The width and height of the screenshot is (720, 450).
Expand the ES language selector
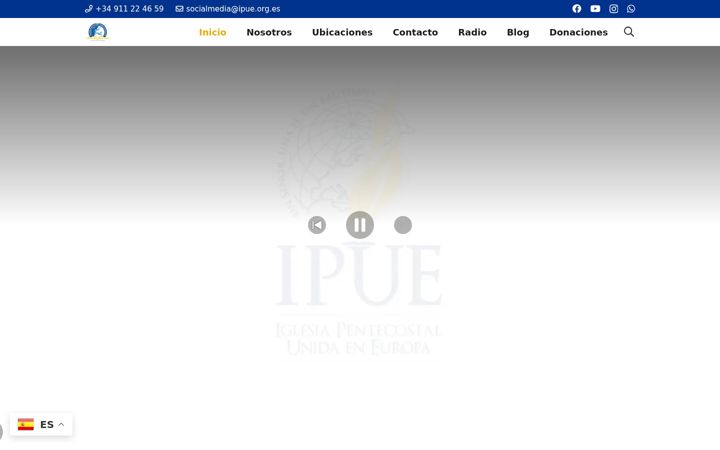coord(41,424)
